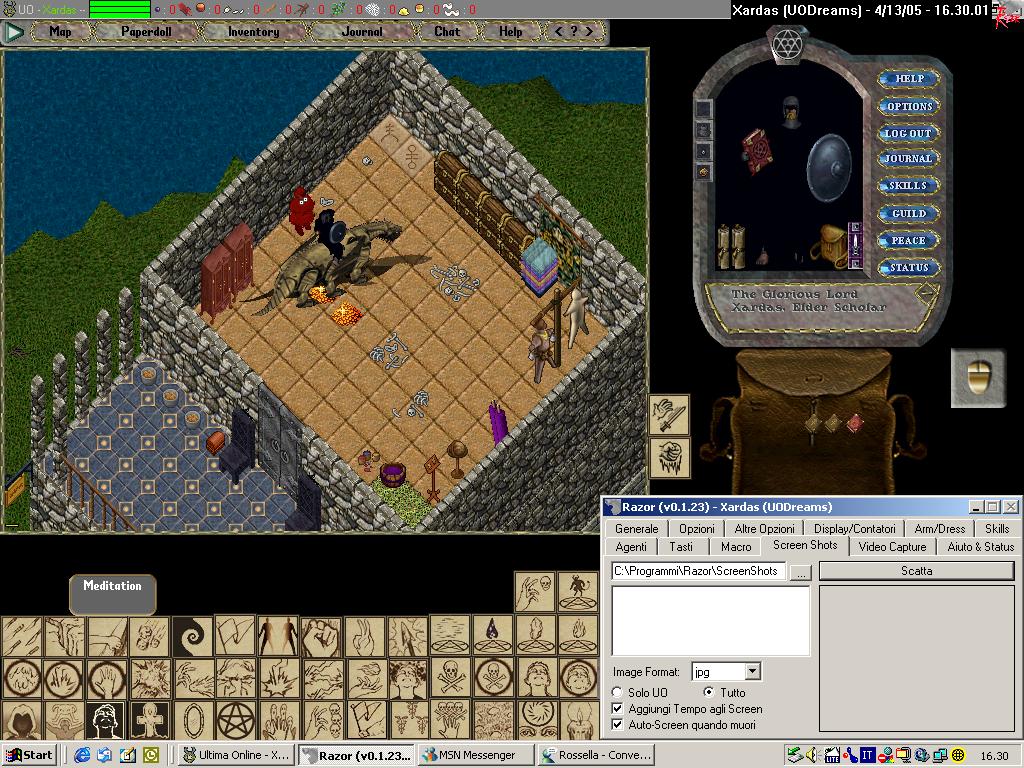Open the Map menu button

(x=61, y=31)
